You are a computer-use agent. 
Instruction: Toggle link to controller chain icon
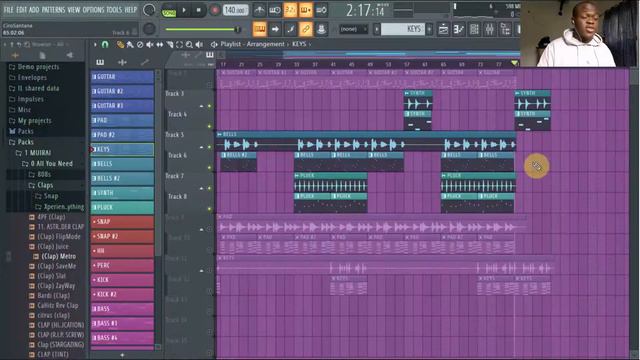tap(306, 29)
